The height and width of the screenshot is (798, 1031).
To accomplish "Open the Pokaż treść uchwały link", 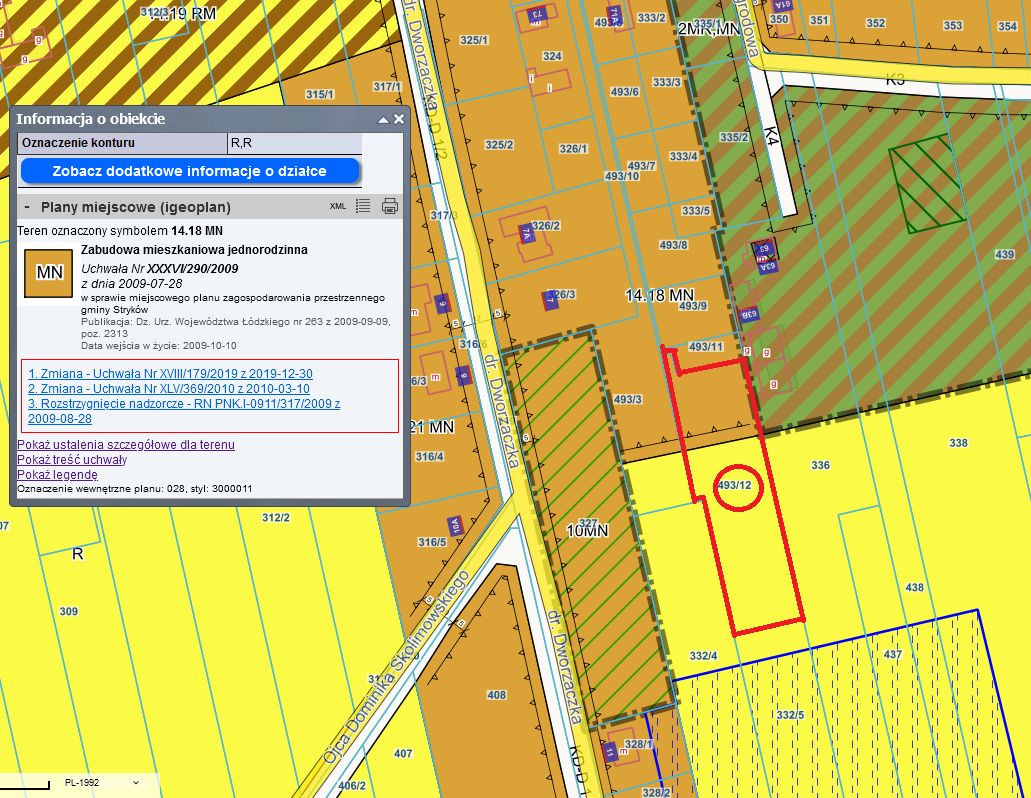I will pyautogui.click(x=72, y=459).
